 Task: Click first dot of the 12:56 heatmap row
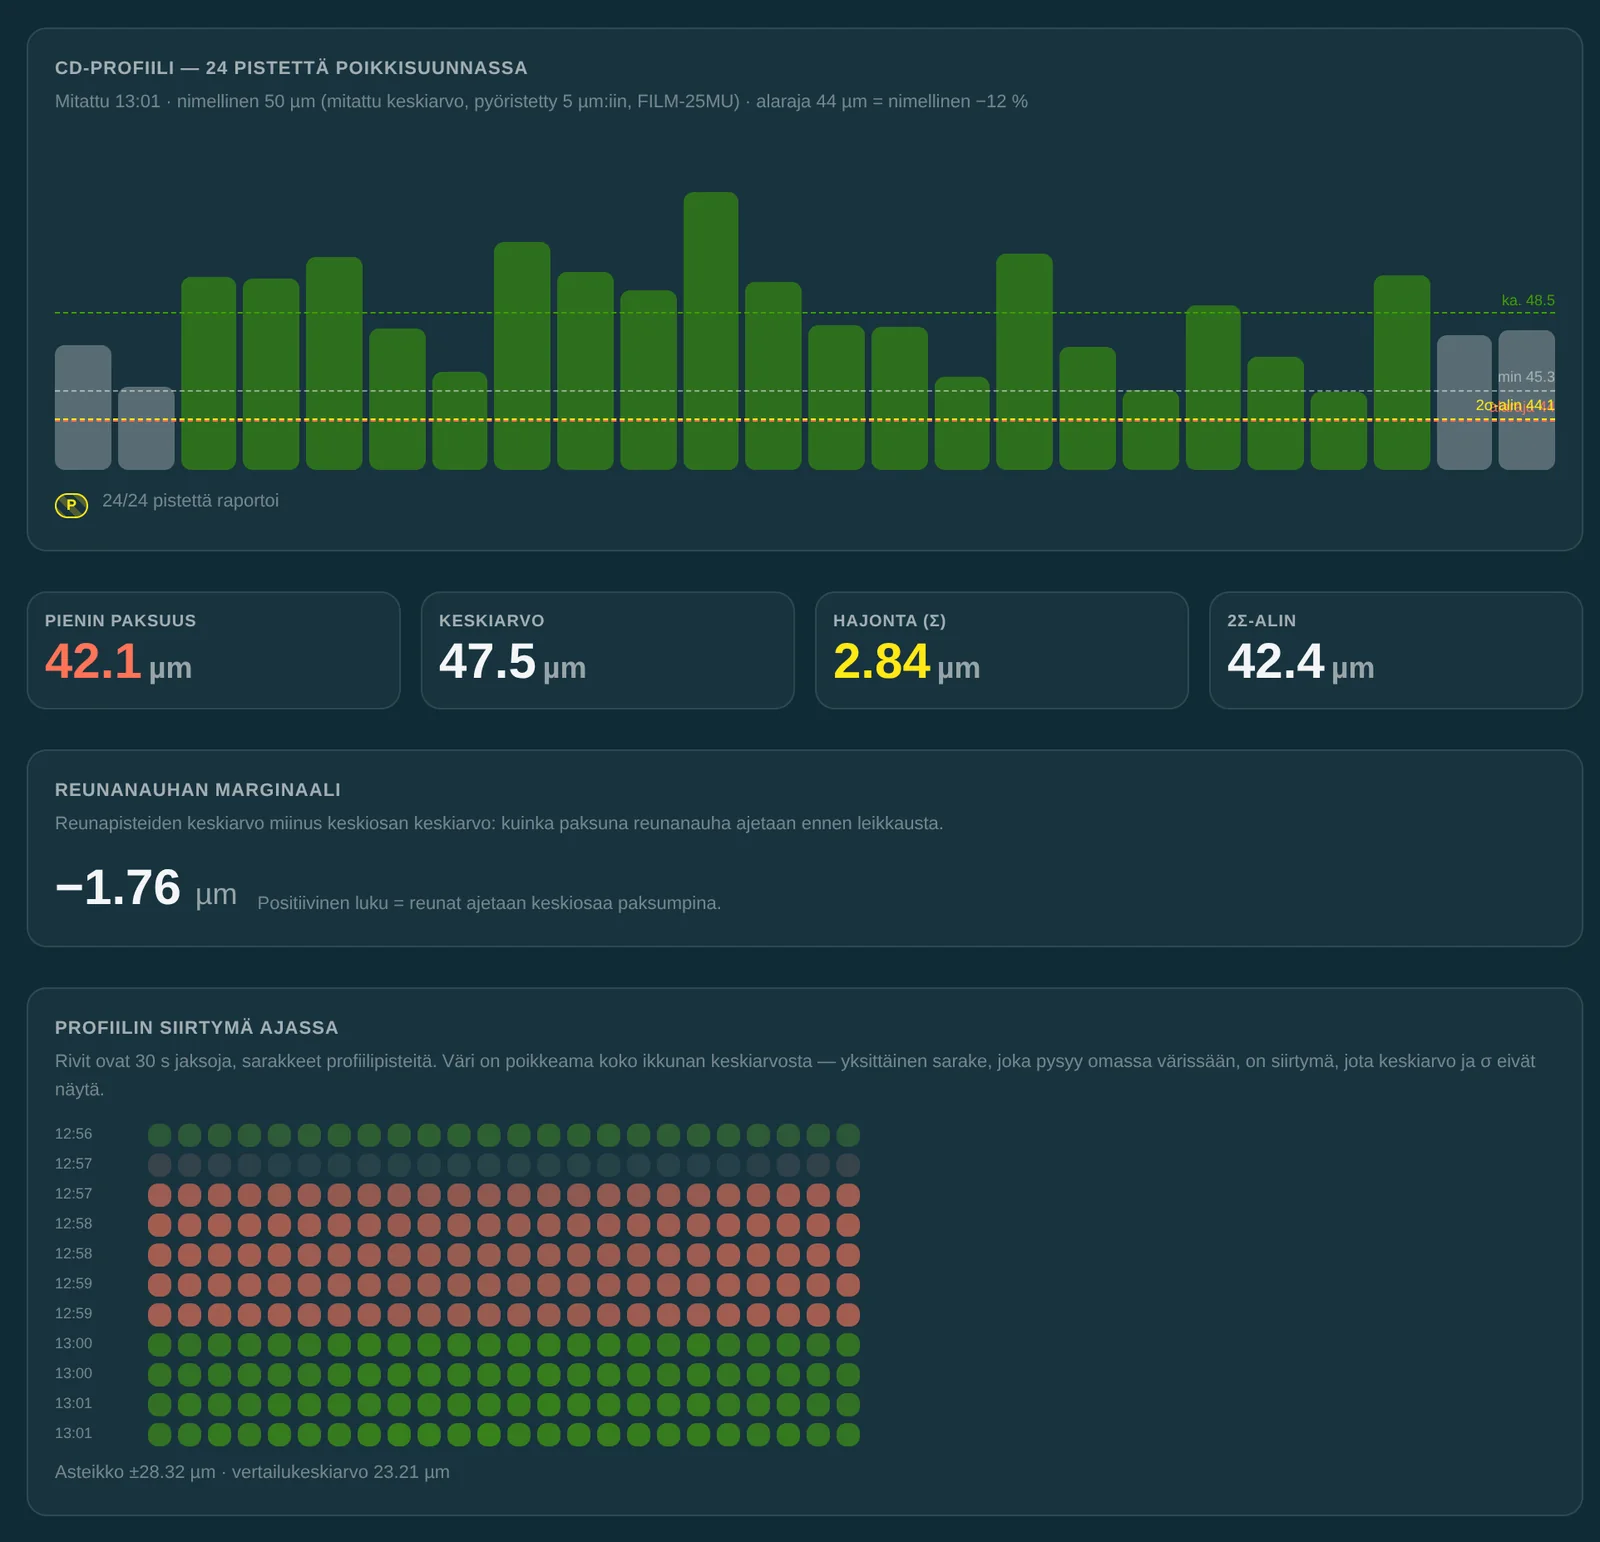160,1135
